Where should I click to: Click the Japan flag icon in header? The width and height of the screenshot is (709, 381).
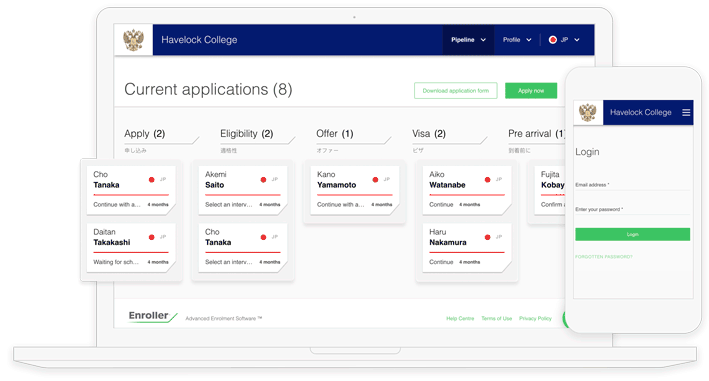pos(553,40)
